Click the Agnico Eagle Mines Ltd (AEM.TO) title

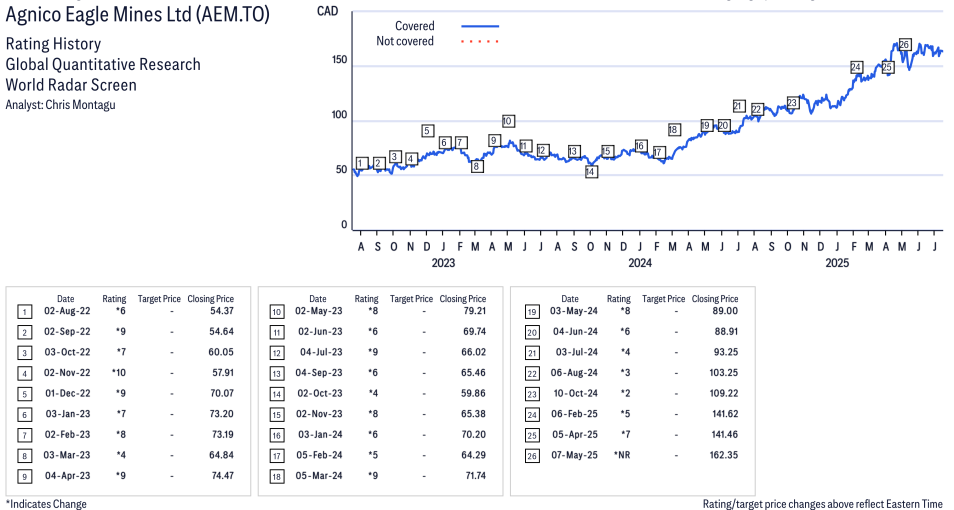coord(138,15)
